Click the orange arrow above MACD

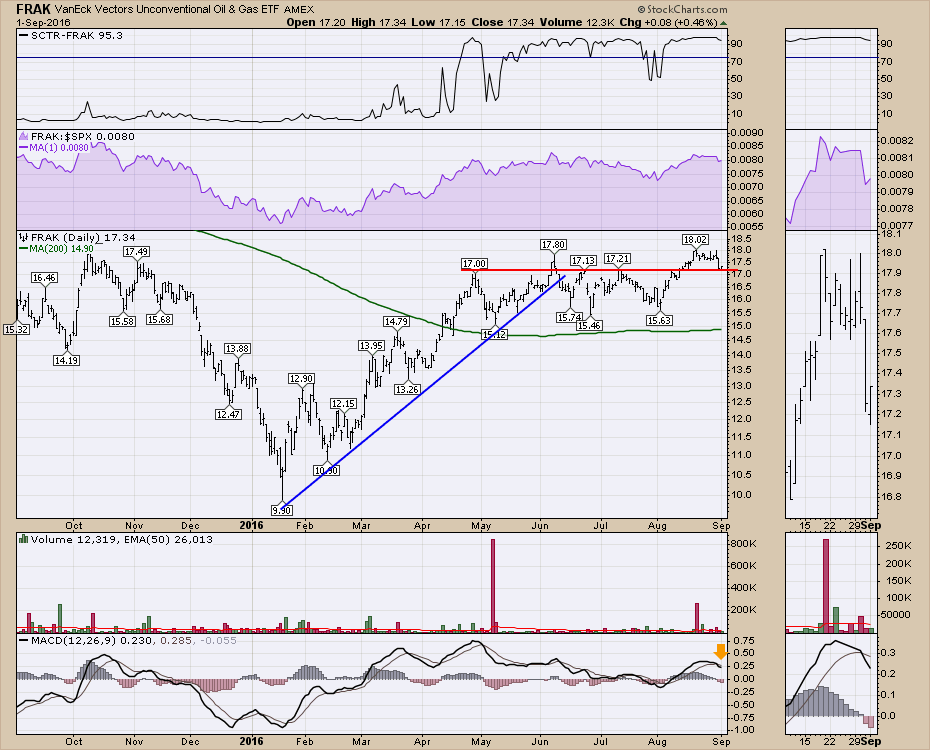(720, 652)
